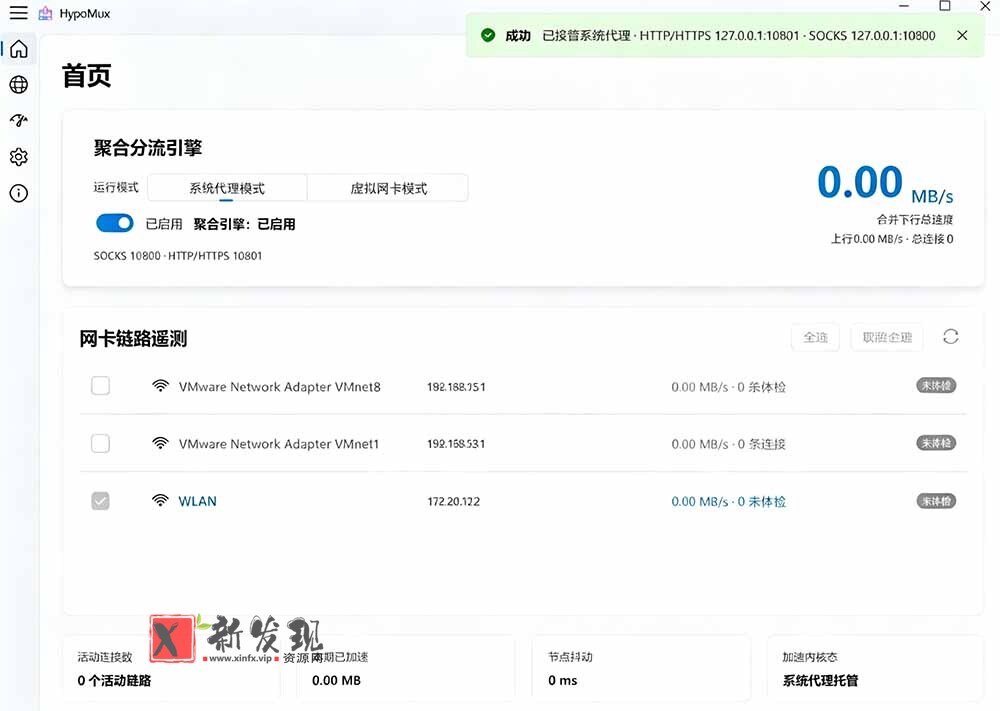This screenshot has width=1000, height=711.
Task: Click the 聚合分流引擎 section title
Action: tap(148, 148)
